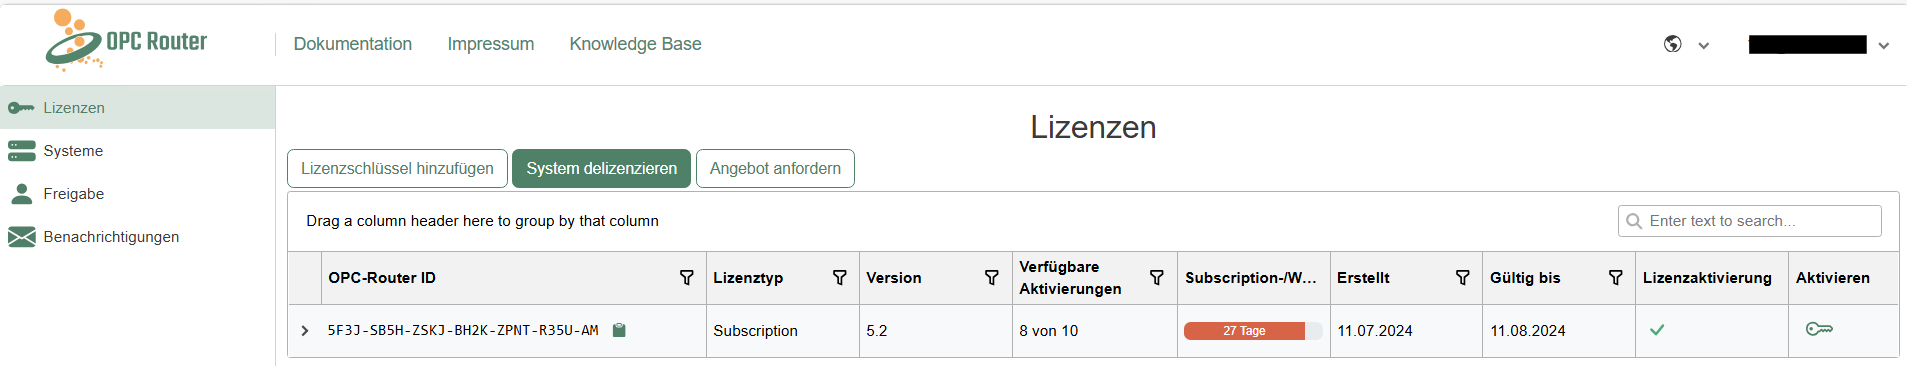This screenshot has height=366, width=1907.
Task: Open the Version column filter funnel
Action: pos(992,277)
